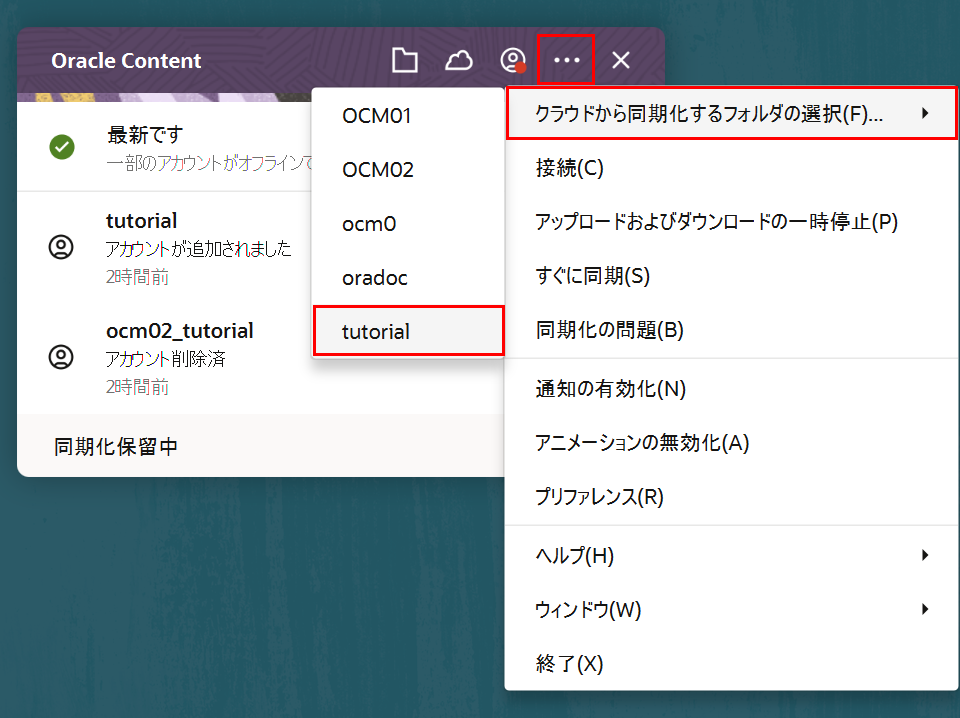
Task: Click account icon beside tutorial notification
Action: coord(61,247)
